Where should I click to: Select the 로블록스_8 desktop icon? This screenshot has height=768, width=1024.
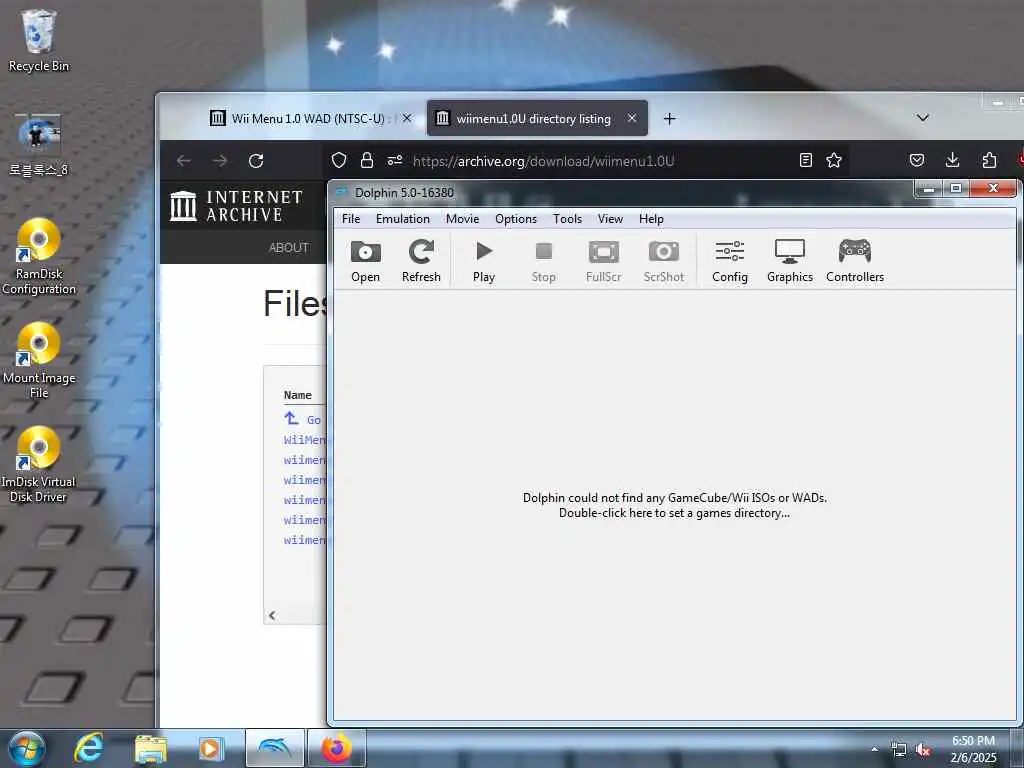(x=39, y=146)
